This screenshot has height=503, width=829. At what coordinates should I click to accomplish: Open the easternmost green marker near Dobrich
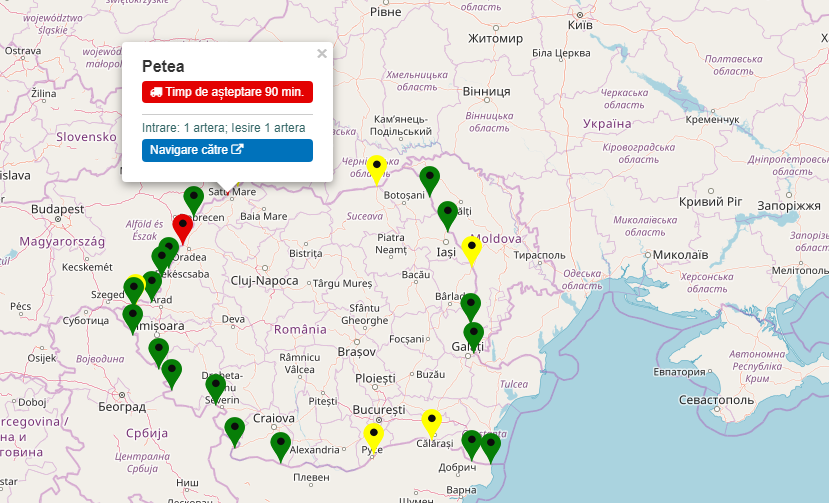pyautogui.click(x=490, y=447)
